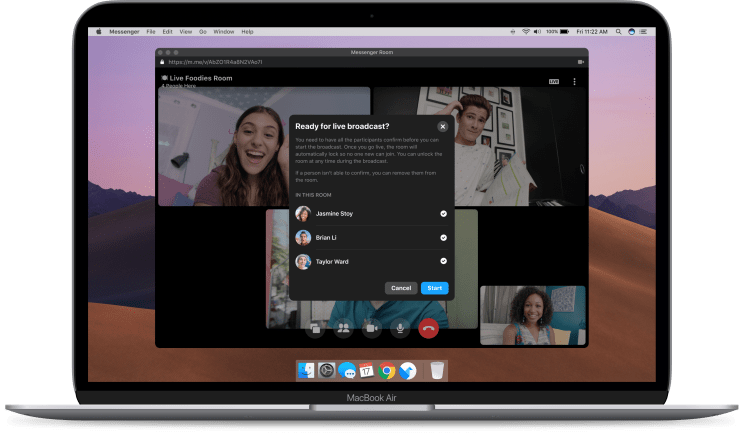Viewport: 742px width, 434px height.
Task: Open Finder from the Dock
Action: 306,371
